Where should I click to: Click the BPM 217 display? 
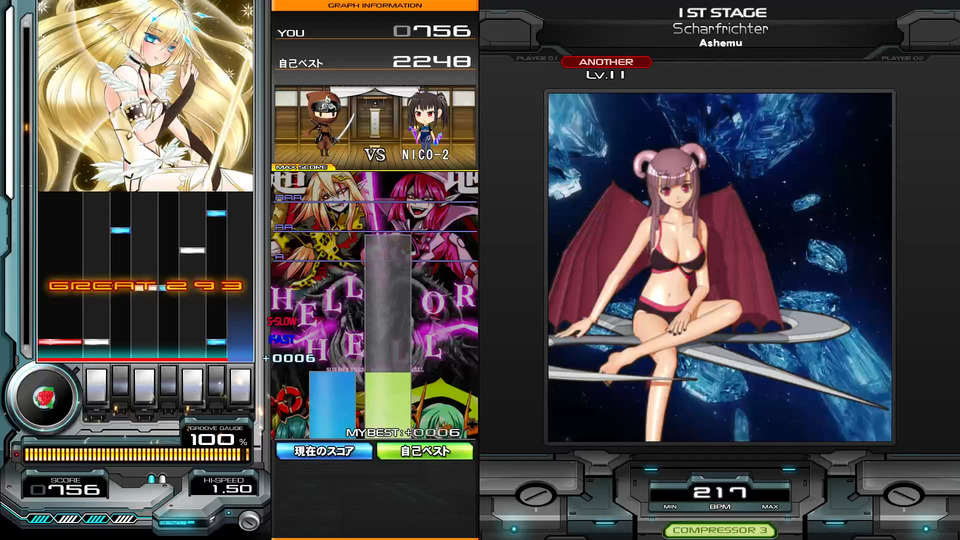pyautogui.click(x=719, y=492)
